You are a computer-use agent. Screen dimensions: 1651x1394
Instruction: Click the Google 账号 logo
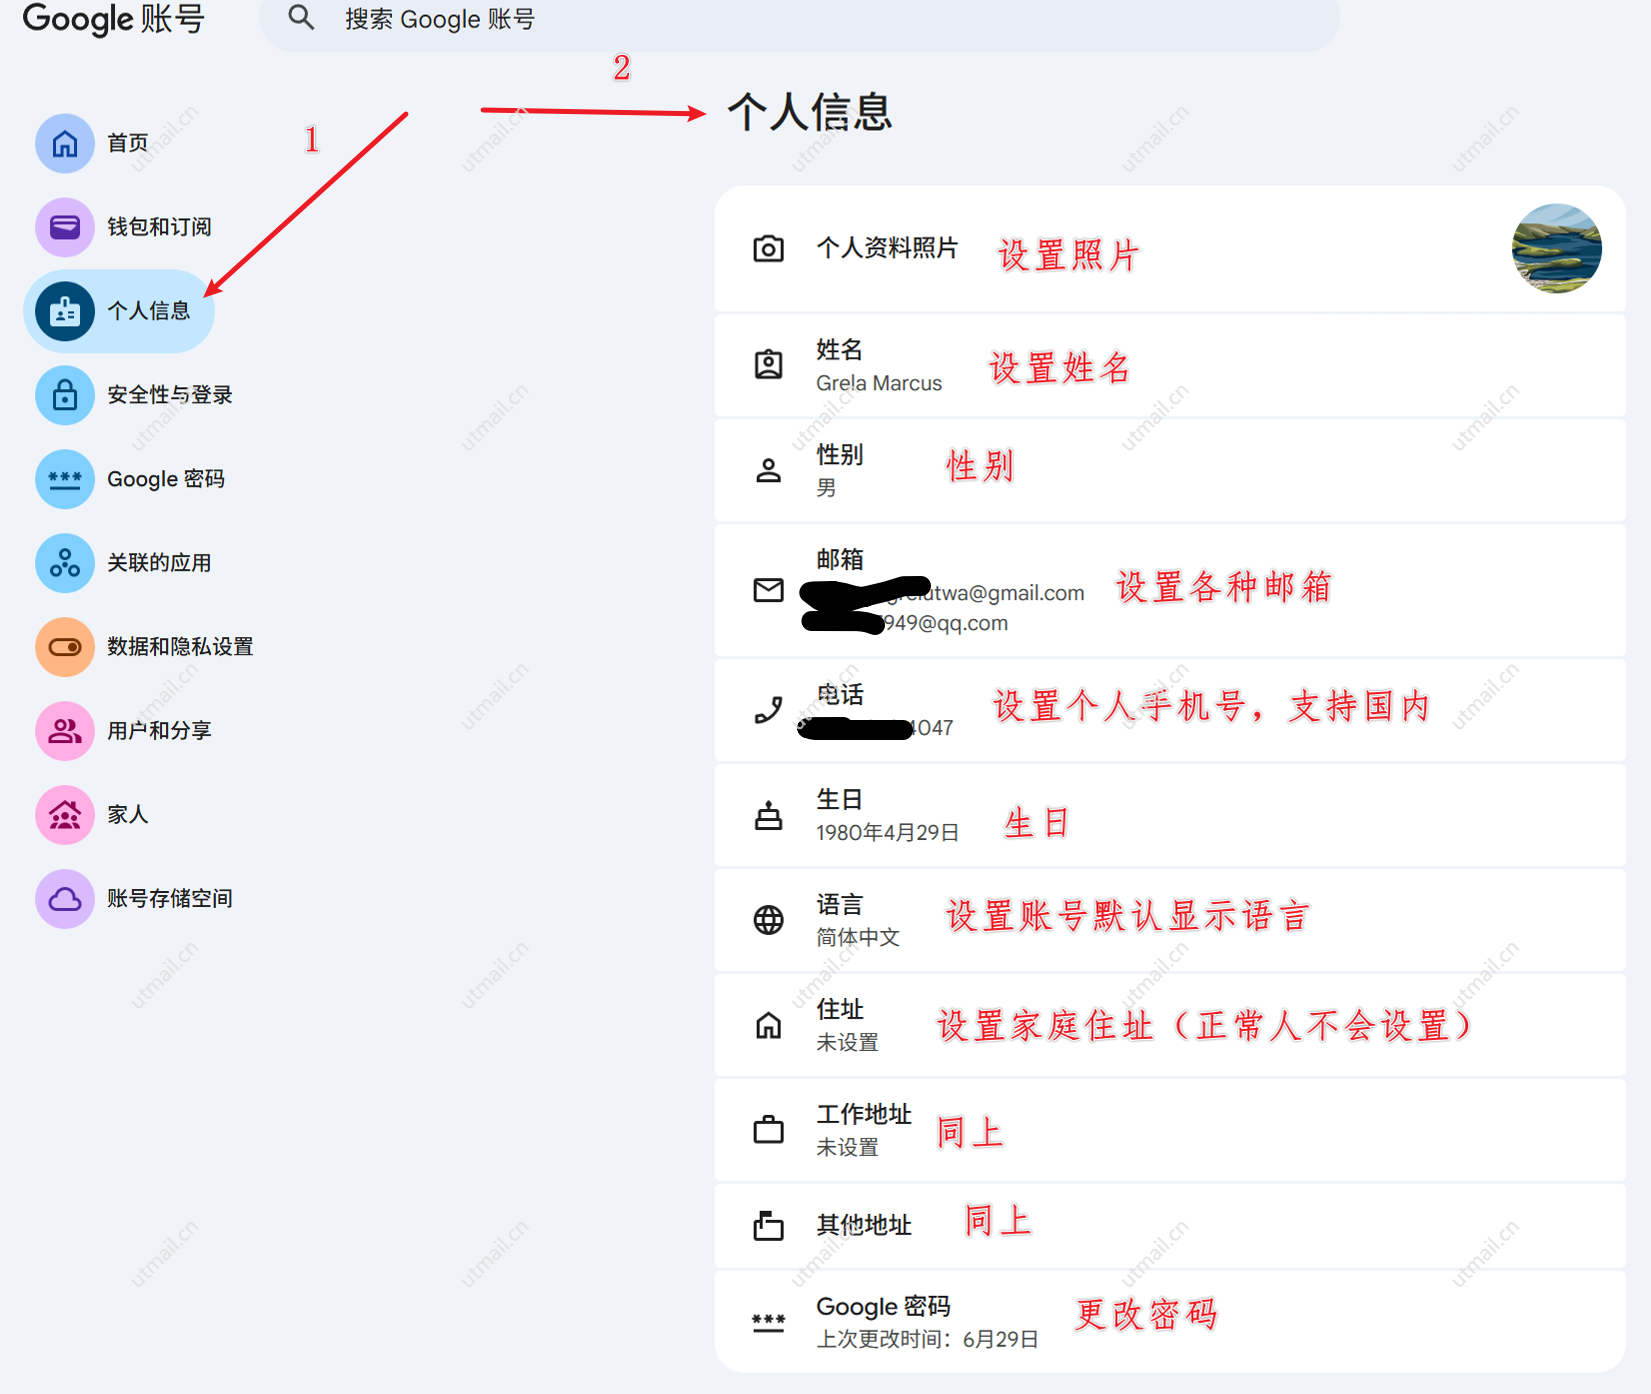(113, 19)
